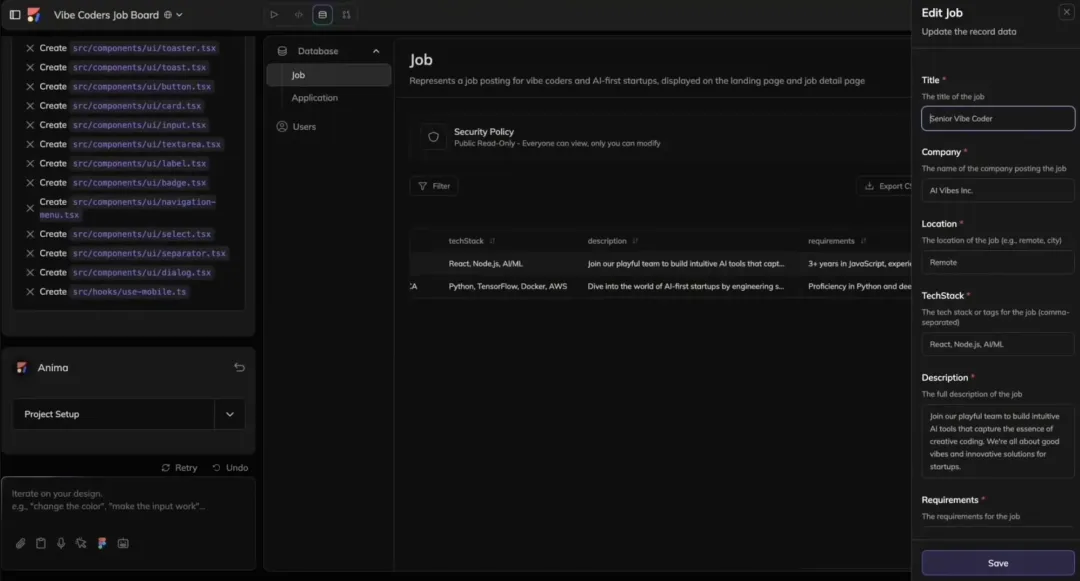1080x581 pixels.
Task: Focus the 'Iterate on your design' prompt box
Action: 128,500
